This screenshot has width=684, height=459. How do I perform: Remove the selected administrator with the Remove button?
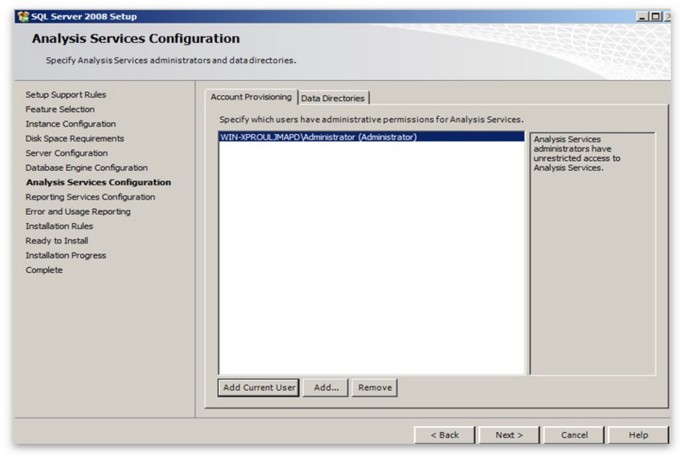(375, 387)
